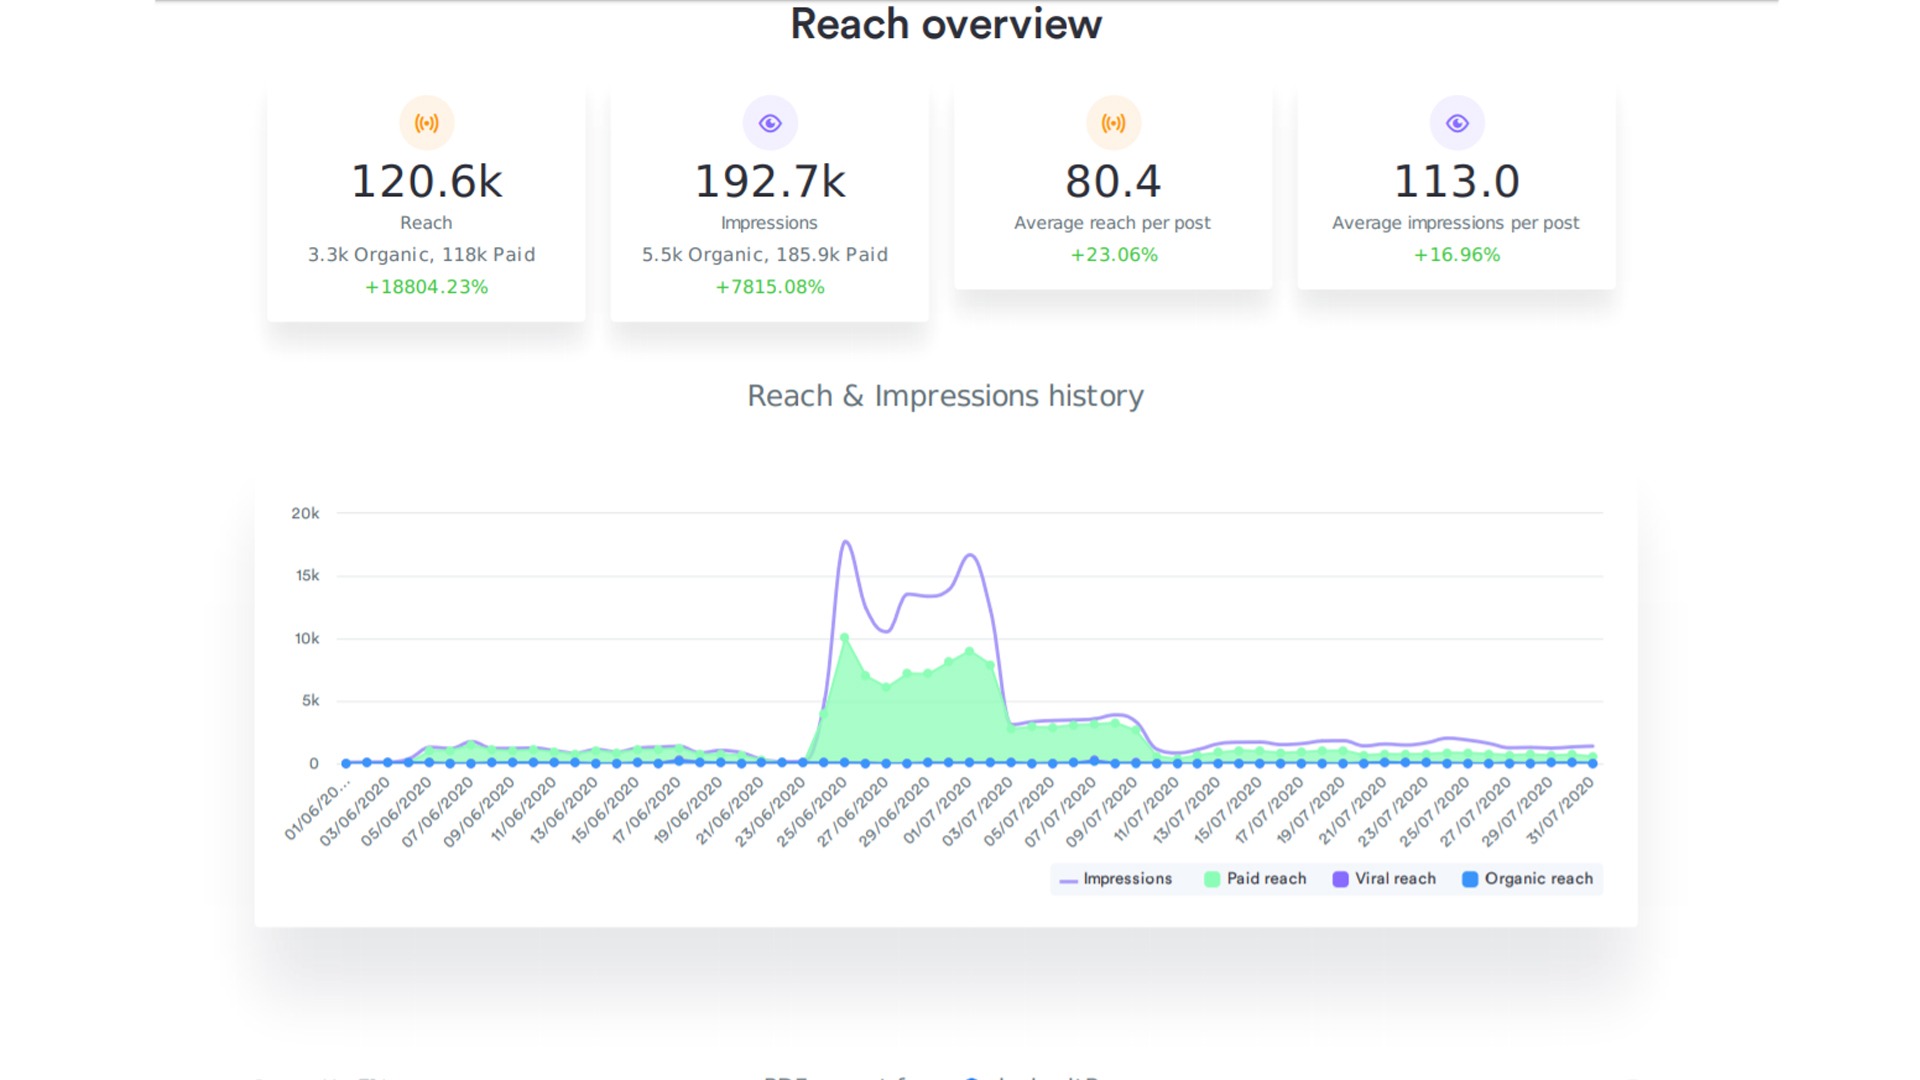Click the 120.6k Reach value

427,182
